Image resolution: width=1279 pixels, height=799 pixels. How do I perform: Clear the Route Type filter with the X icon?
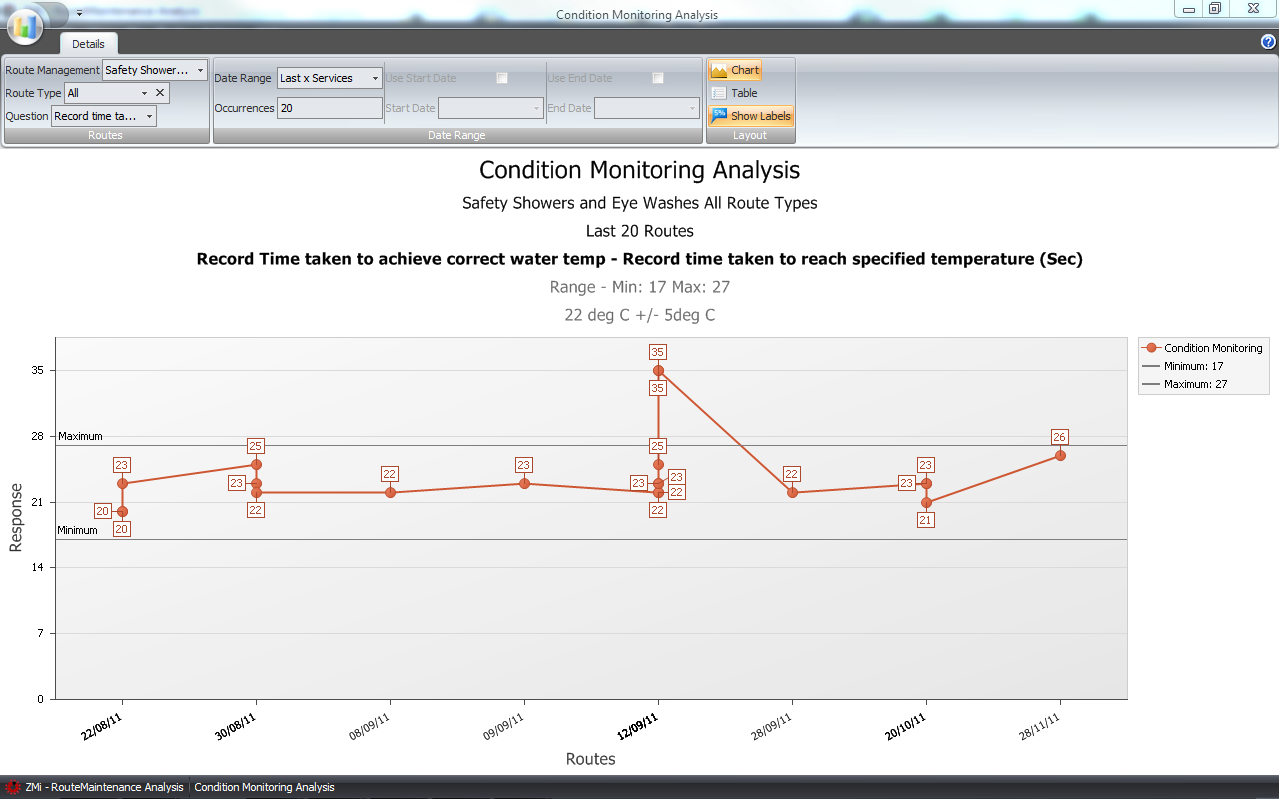(x=158, y=91)
